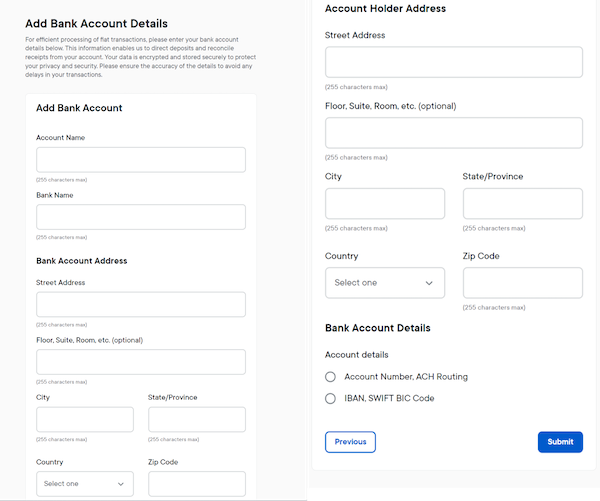Click chevron arrow in Bank Account Country selector

click(121, 484)
